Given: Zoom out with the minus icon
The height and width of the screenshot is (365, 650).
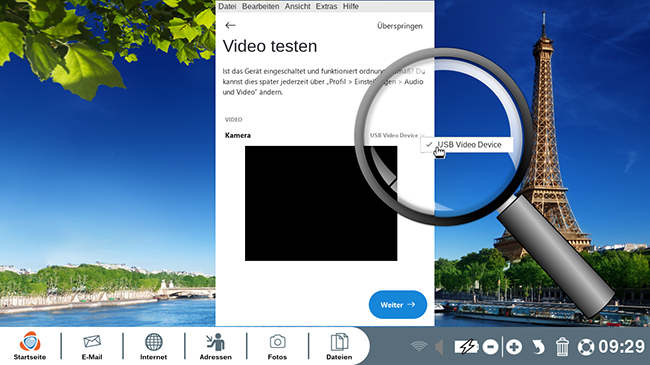Looking at the screenshot, I should pos(490,347).
